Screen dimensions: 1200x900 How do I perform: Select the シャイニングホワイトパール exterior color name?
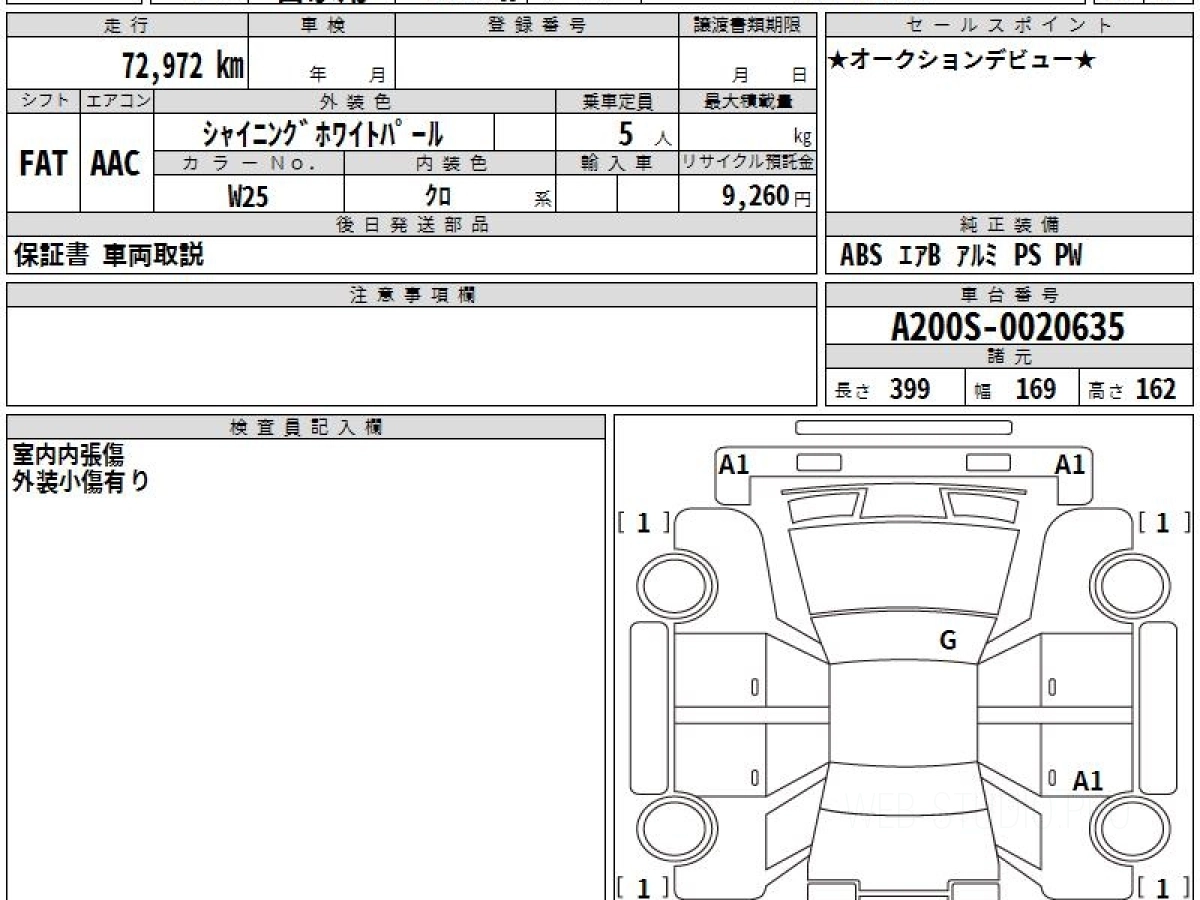click(x=322, y=133)
